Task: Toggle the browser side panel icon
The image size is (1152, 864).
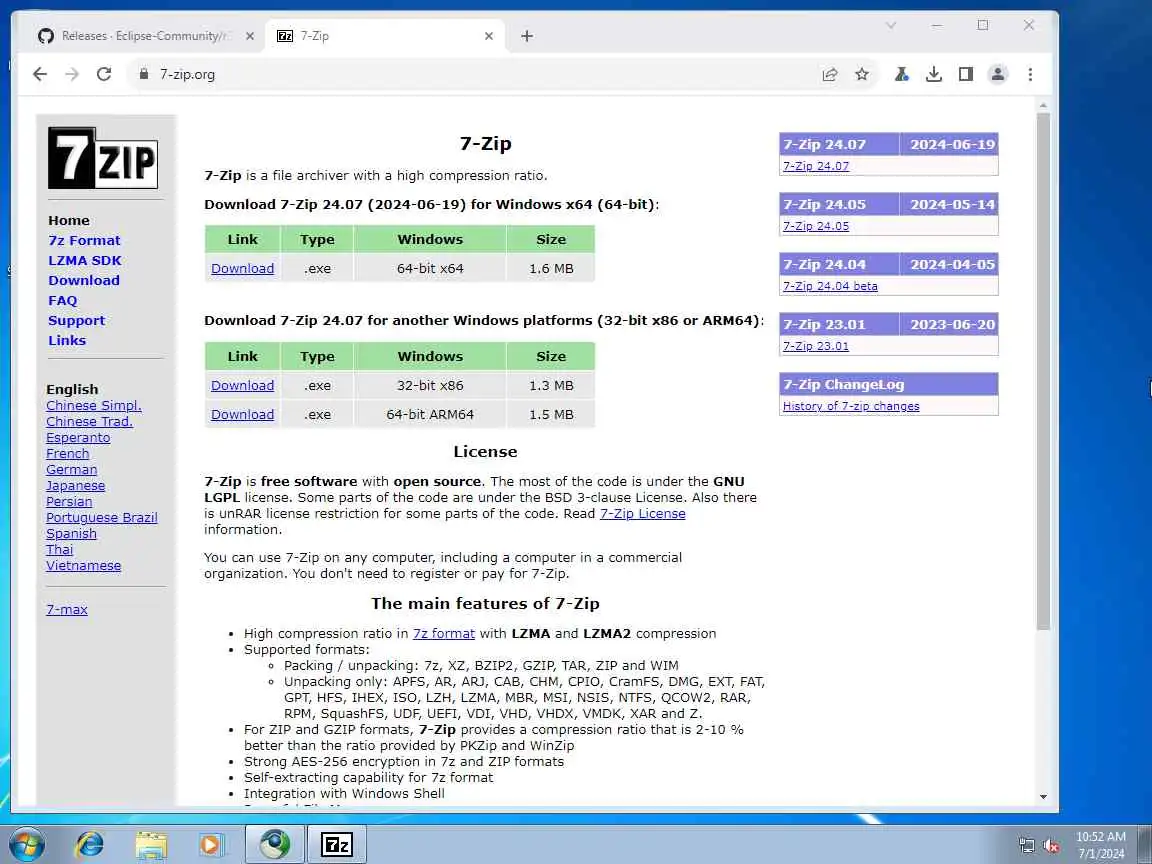Action: click(966, 74)
